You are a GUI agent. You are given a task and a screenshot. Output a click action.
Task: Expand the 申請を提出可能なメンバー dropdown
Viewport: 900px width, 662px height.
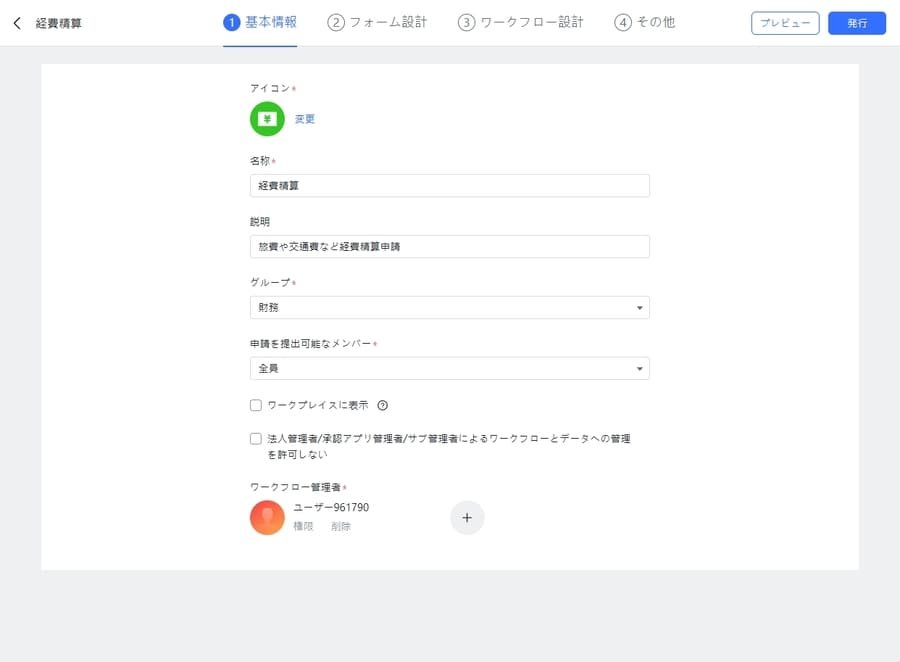point(450,368)
